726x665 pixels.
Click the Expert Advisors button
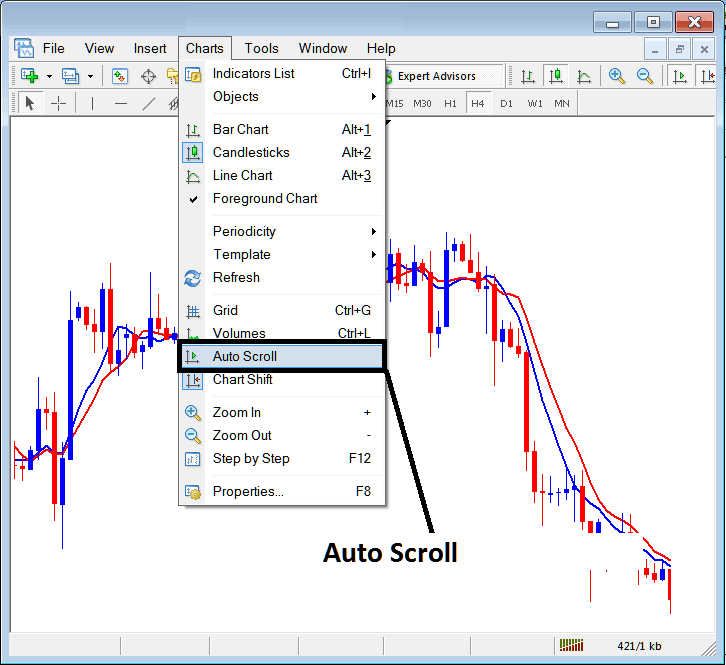pyautogui.click(x=436, y=76)
